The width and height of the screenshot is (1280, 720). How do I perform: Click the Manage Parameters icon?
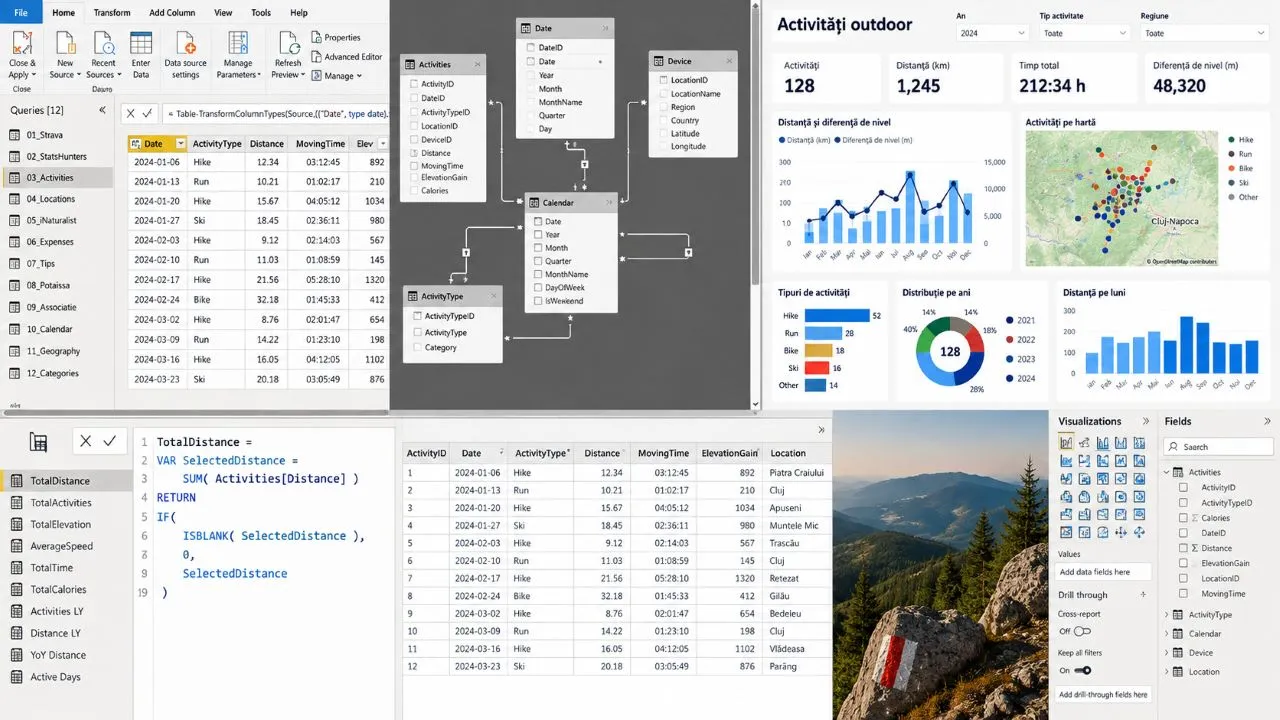[x=238, y=43]
